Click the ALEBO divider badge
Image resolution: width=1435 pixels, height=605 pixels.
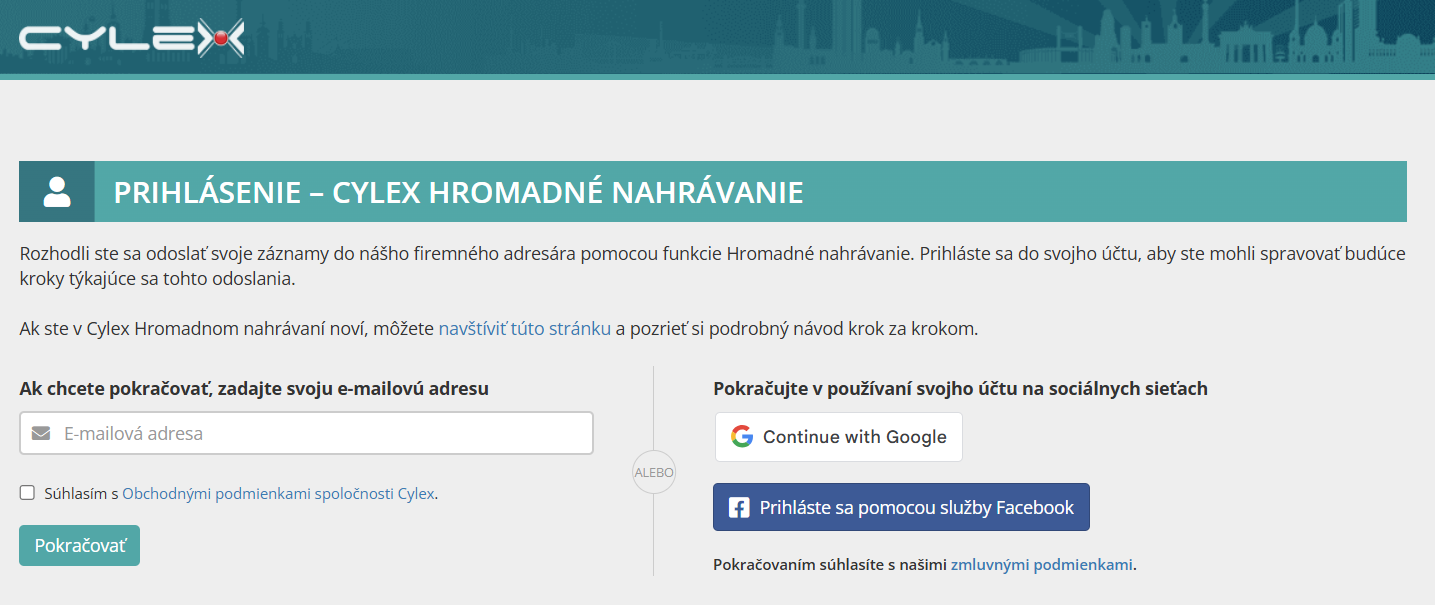tap(654, 472)
